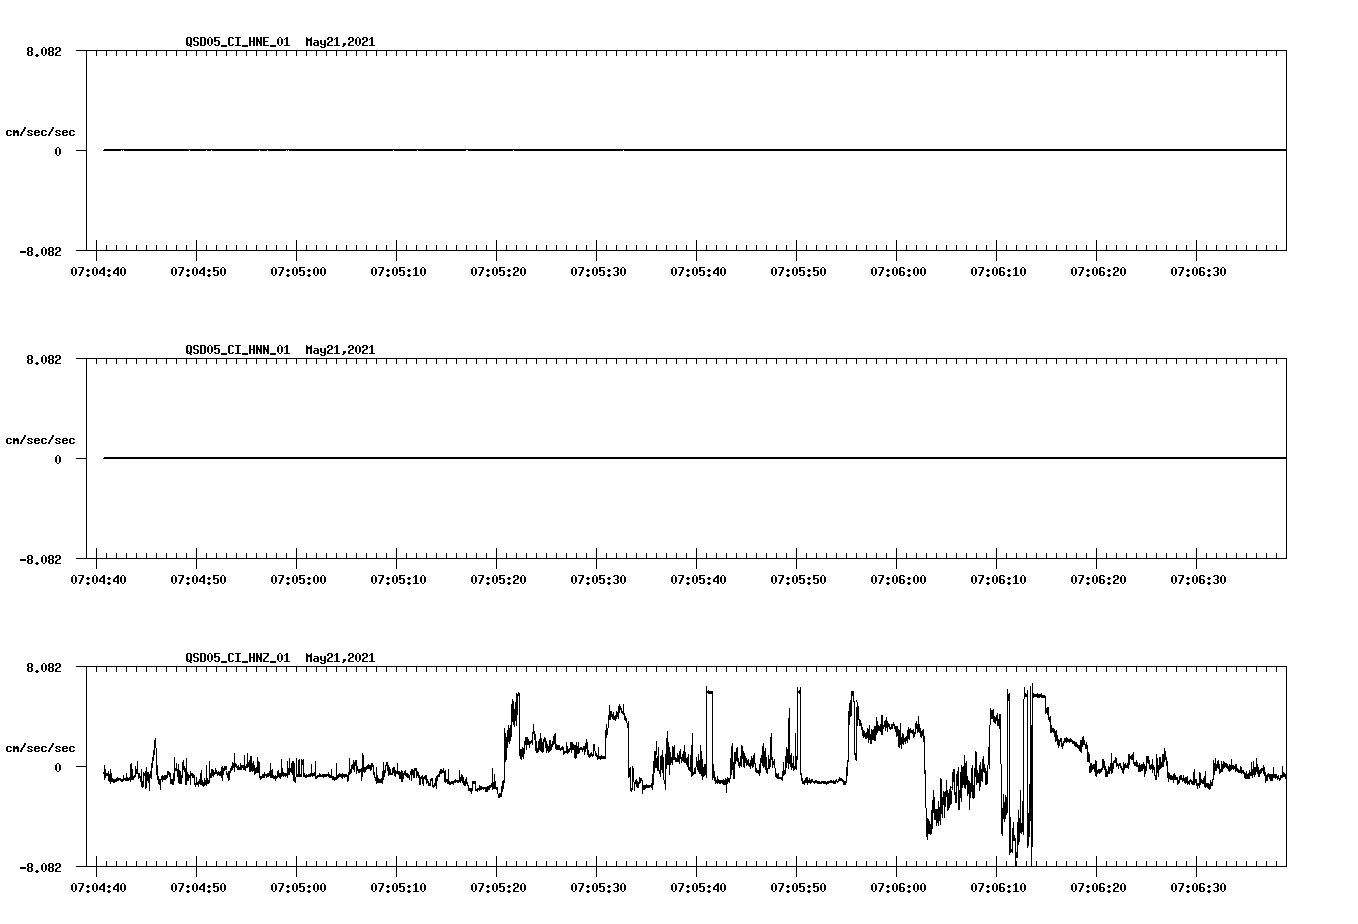
Task: Click the QSD05_CI_HNN_01 plot title
Action: pos(239,350)
